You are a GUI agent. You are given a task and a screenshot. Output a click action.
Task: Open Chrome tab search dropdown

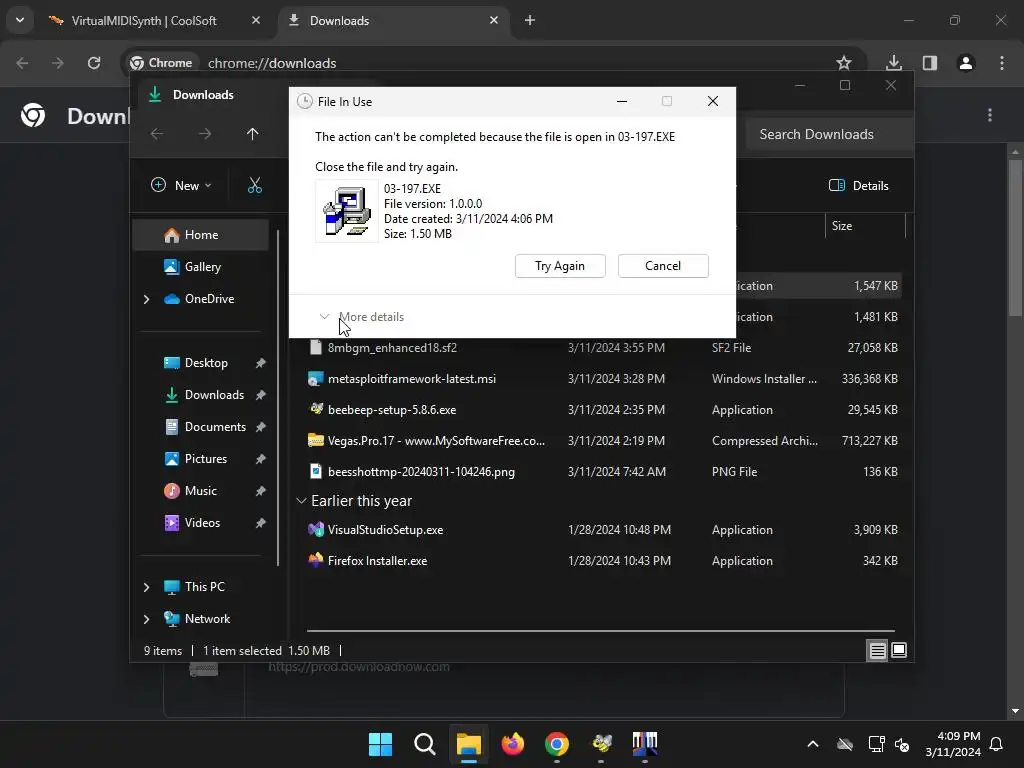(20, 20)
